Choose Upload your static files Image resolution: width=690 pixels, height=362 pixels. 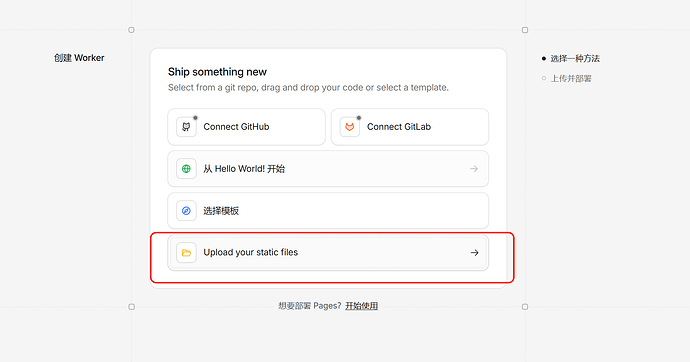328,252
